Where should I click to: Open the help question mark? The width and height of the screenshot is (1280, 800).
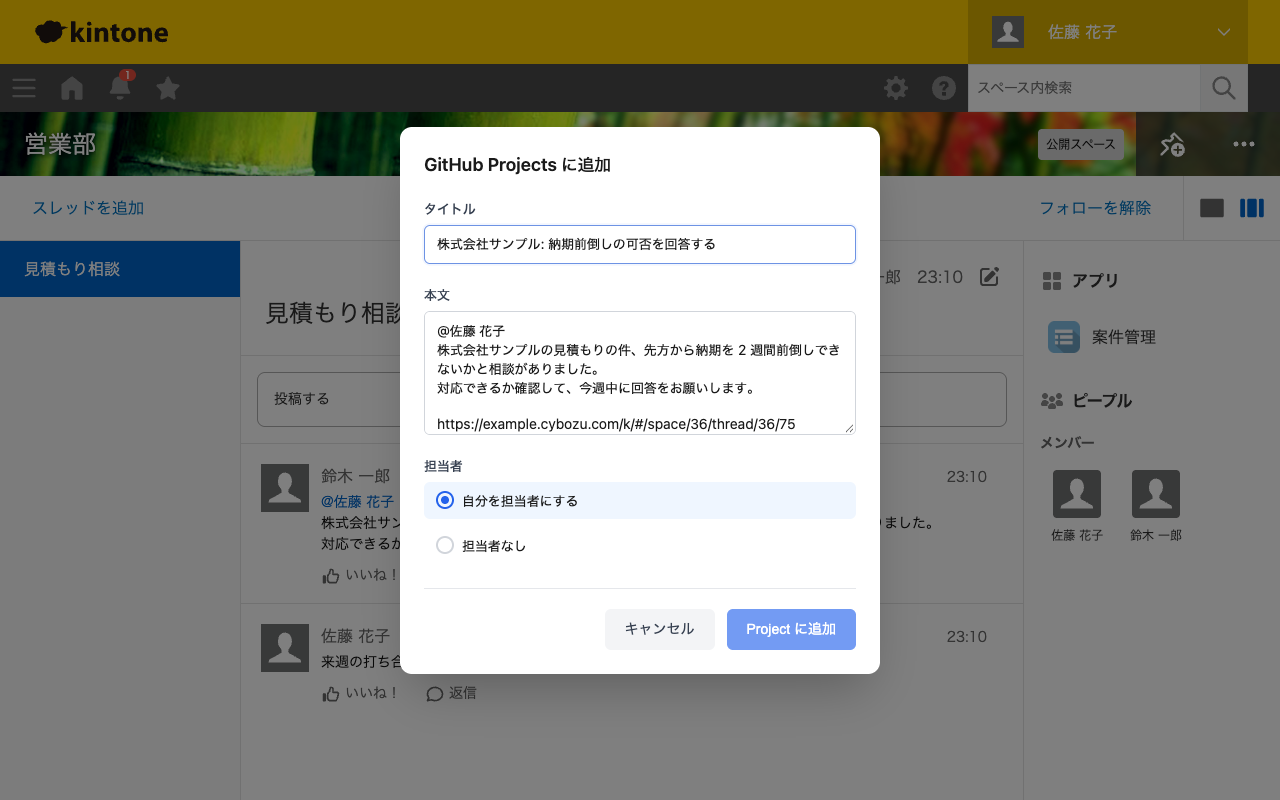click(x=944, y=88)
